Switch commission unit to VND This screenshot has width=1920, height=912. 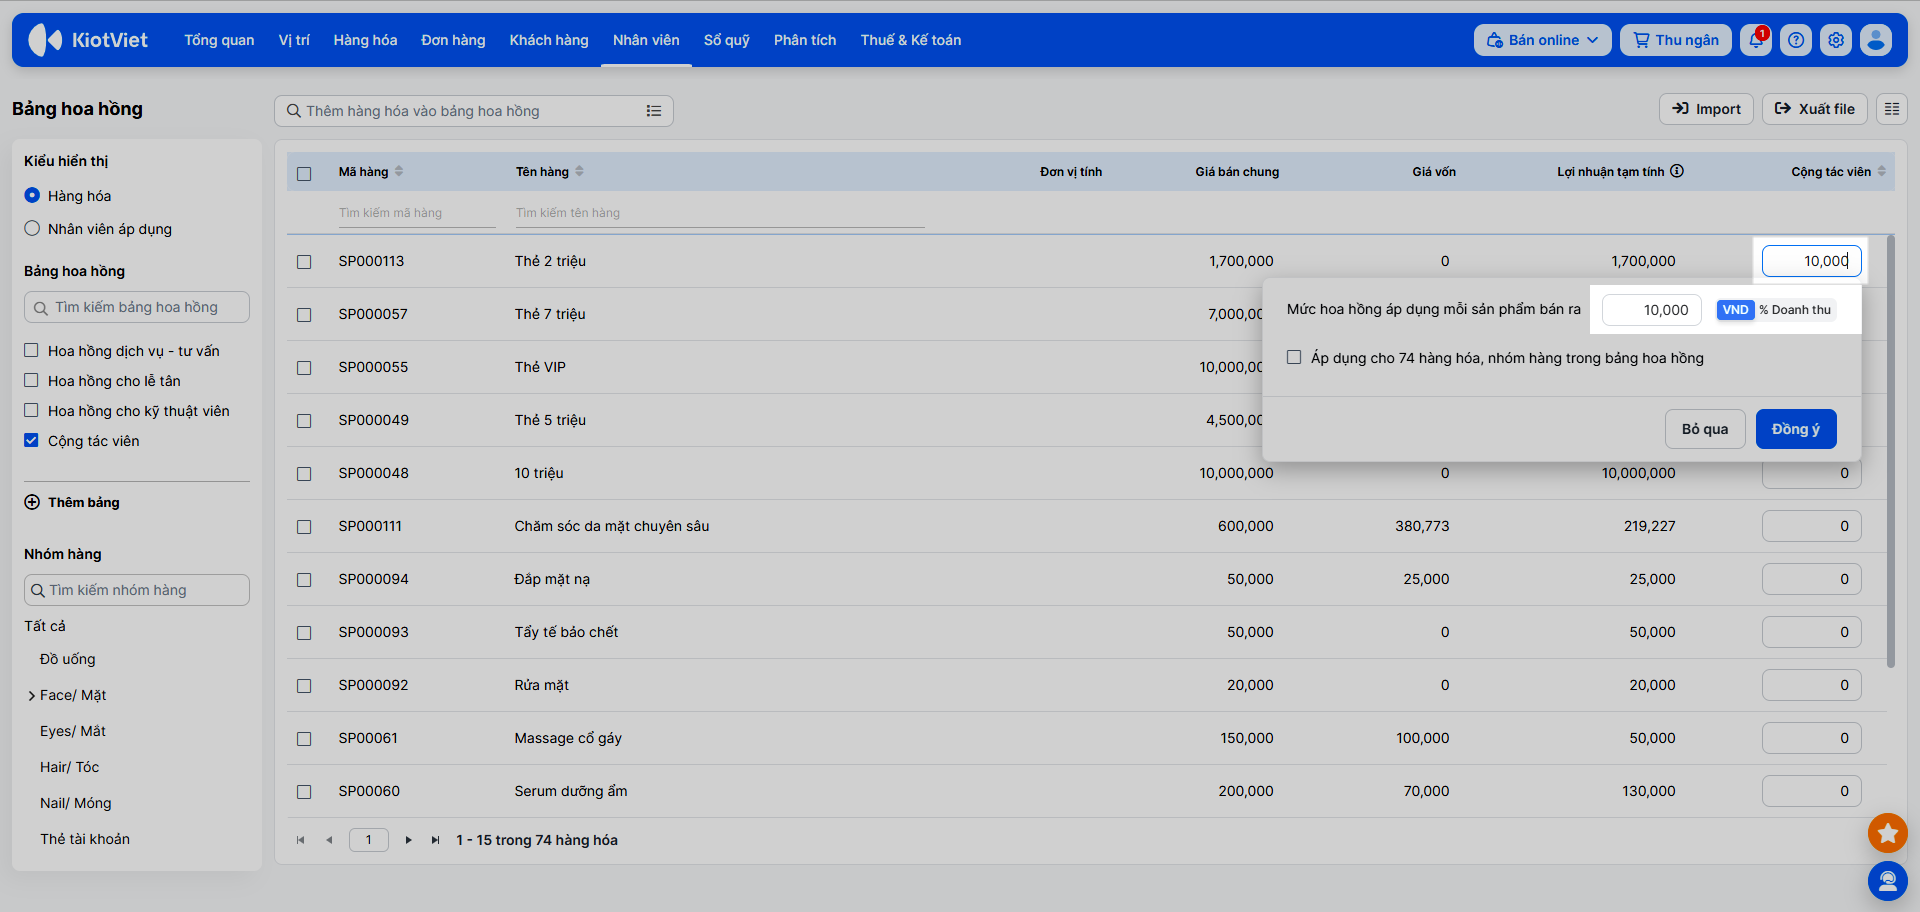[x=1736, y=310]
